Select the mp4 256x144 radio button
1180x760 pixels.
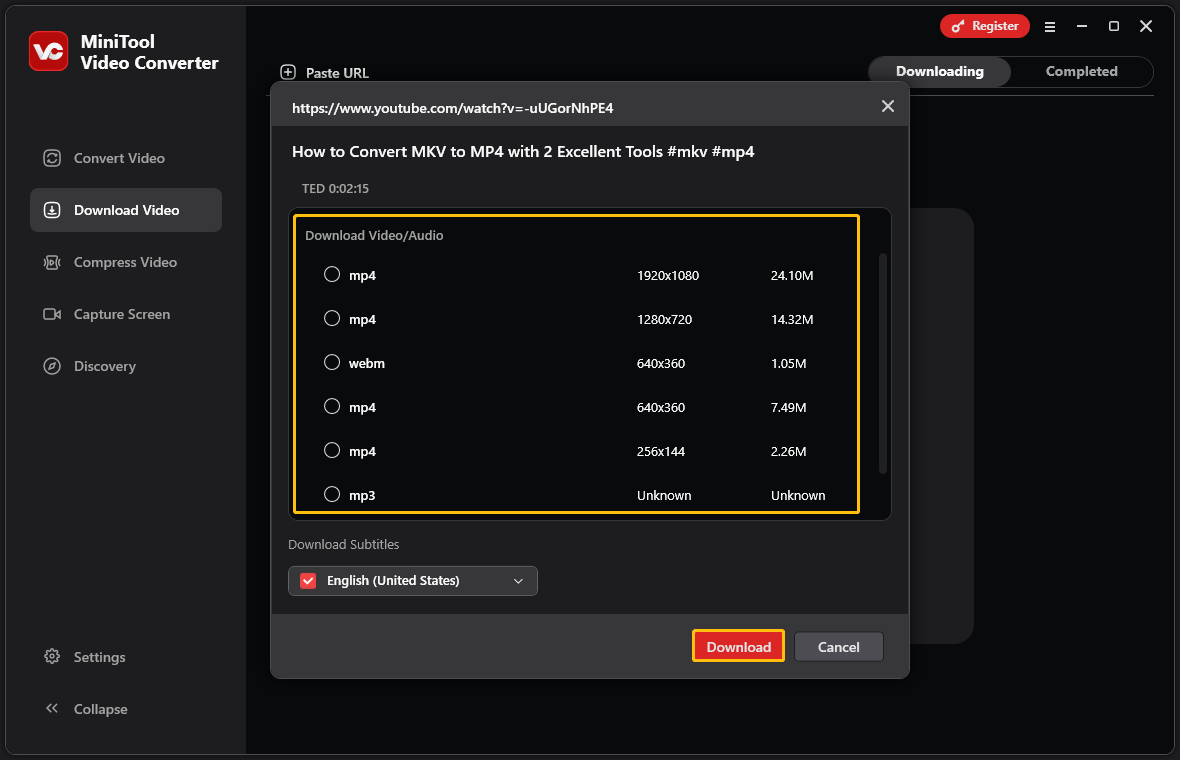click(x=332, y=450)
